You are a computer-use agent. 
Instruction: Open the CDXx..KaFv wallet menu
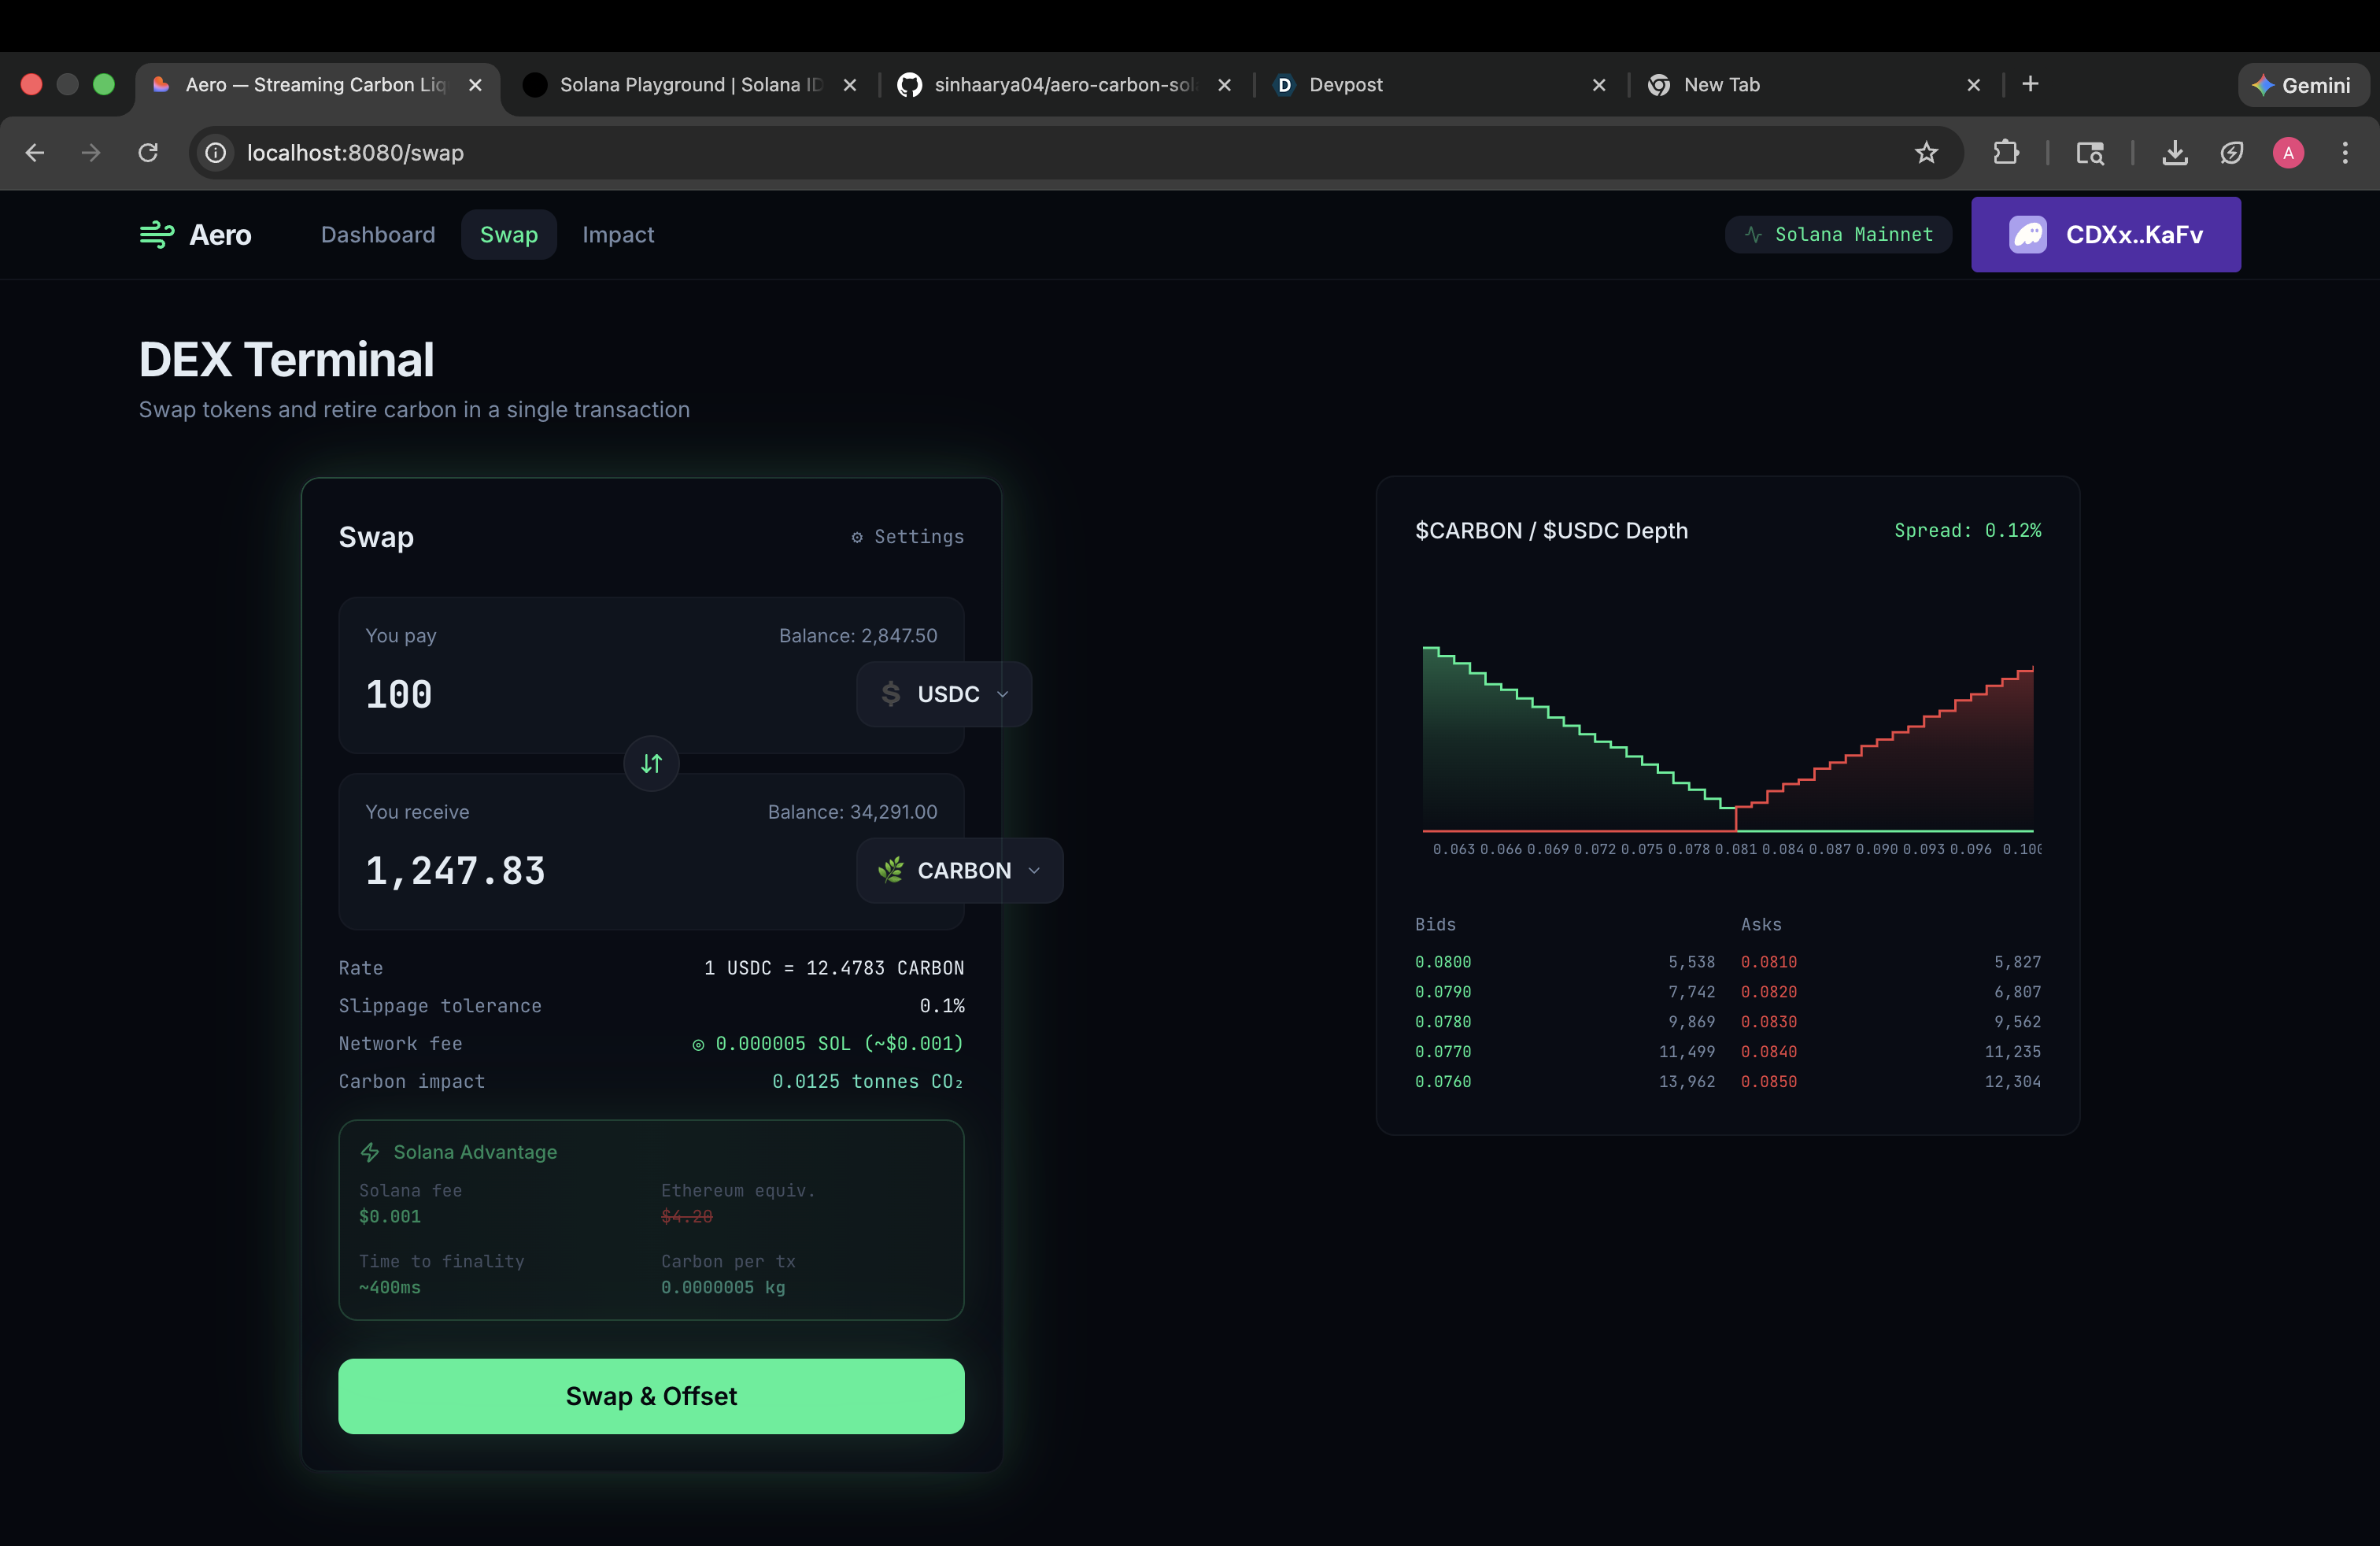point(2133,234)
